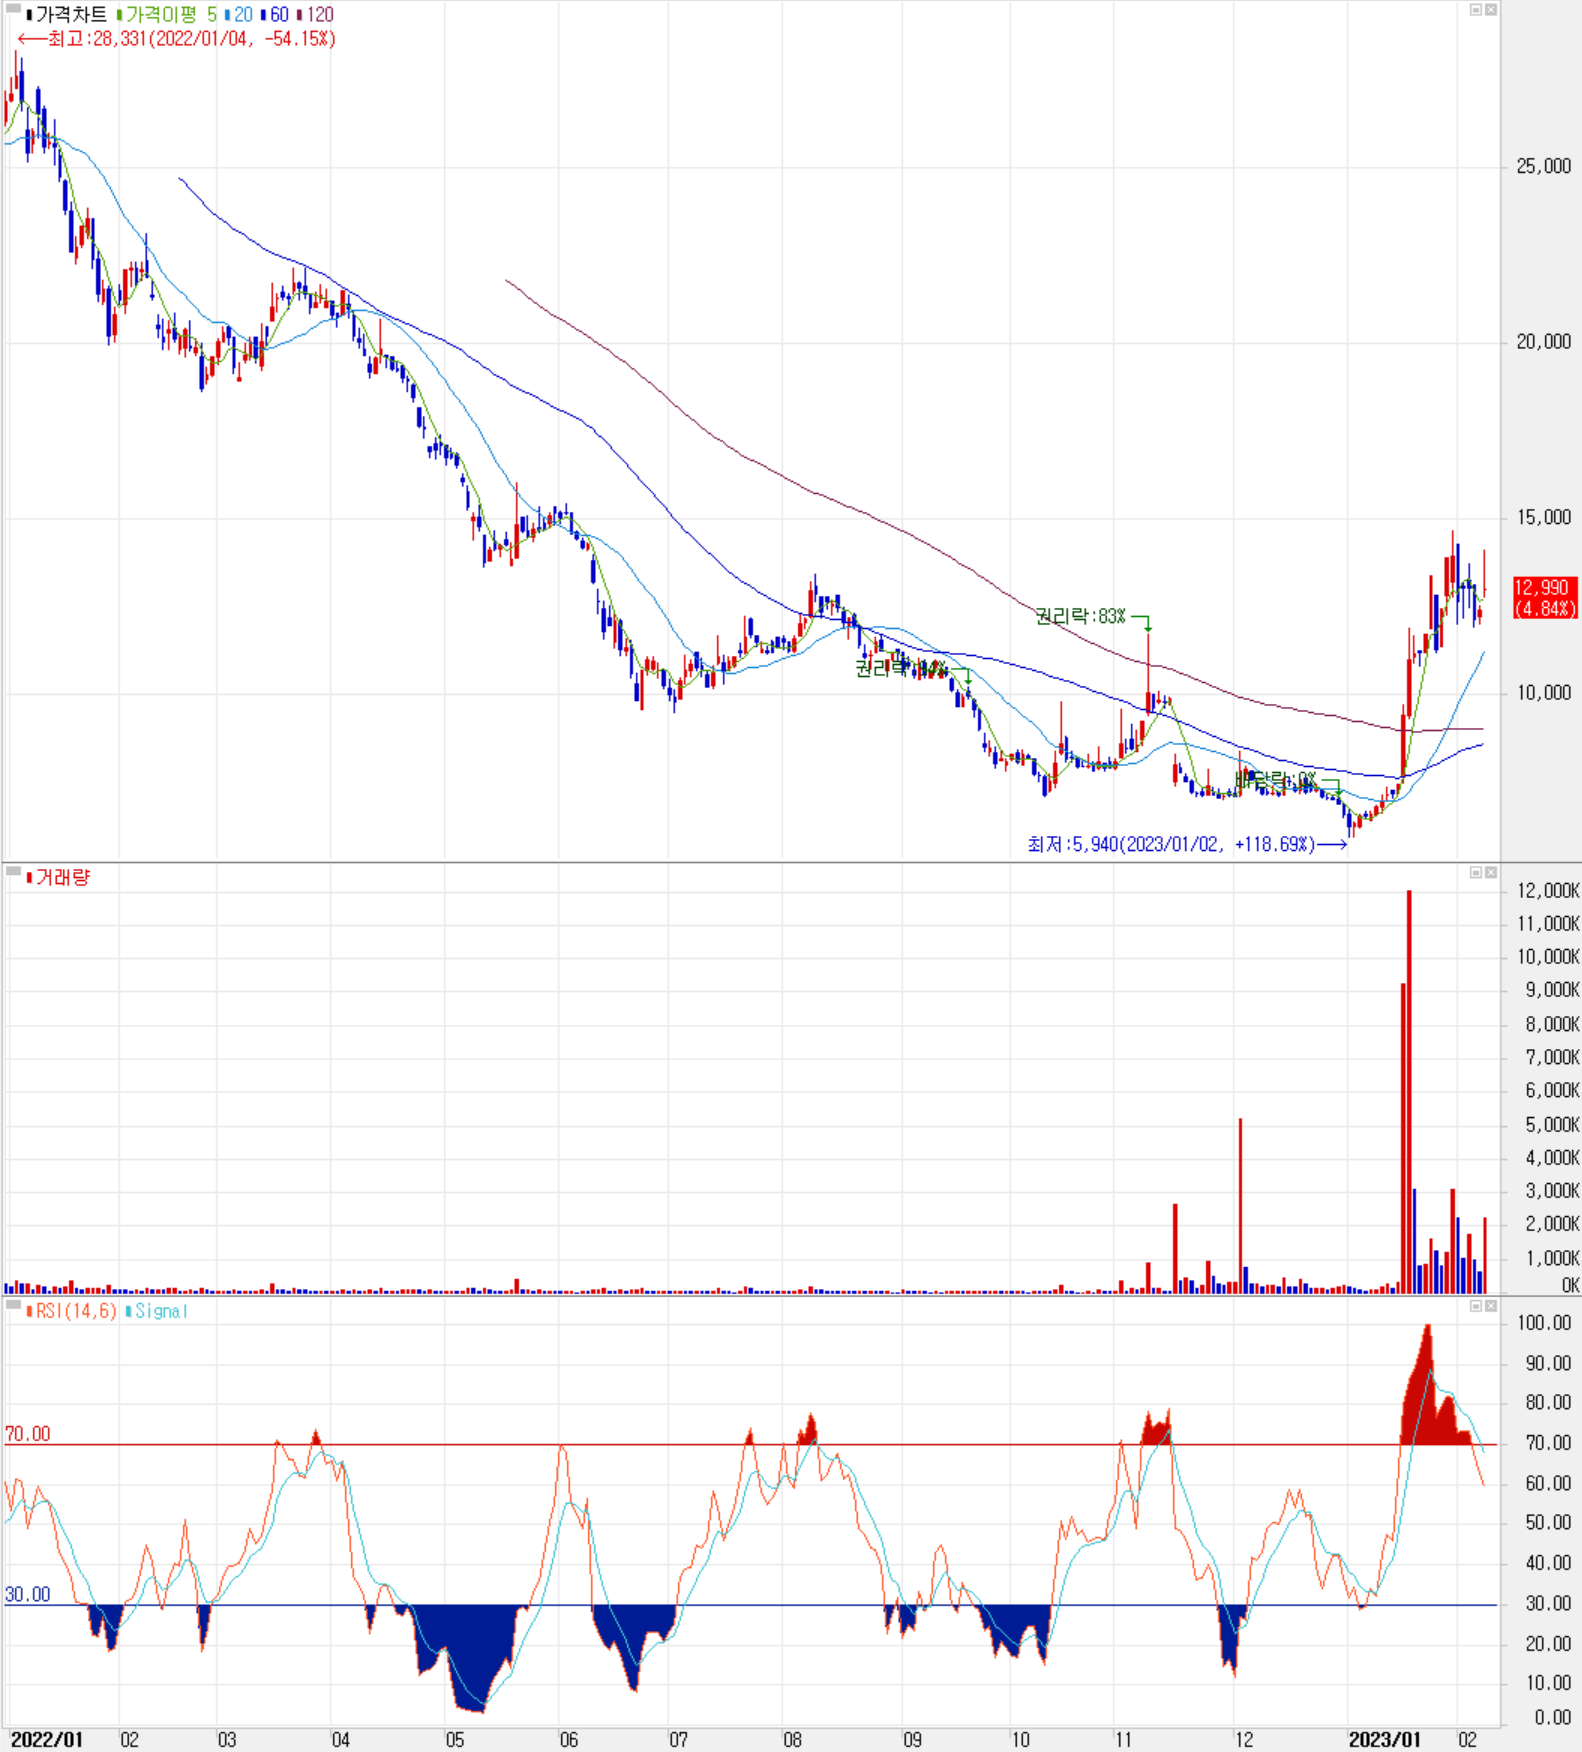The image size is (1582, 1752).
Task: Click the RSI 30.00 oversold level label
Action: click(x=27, y=1595)
